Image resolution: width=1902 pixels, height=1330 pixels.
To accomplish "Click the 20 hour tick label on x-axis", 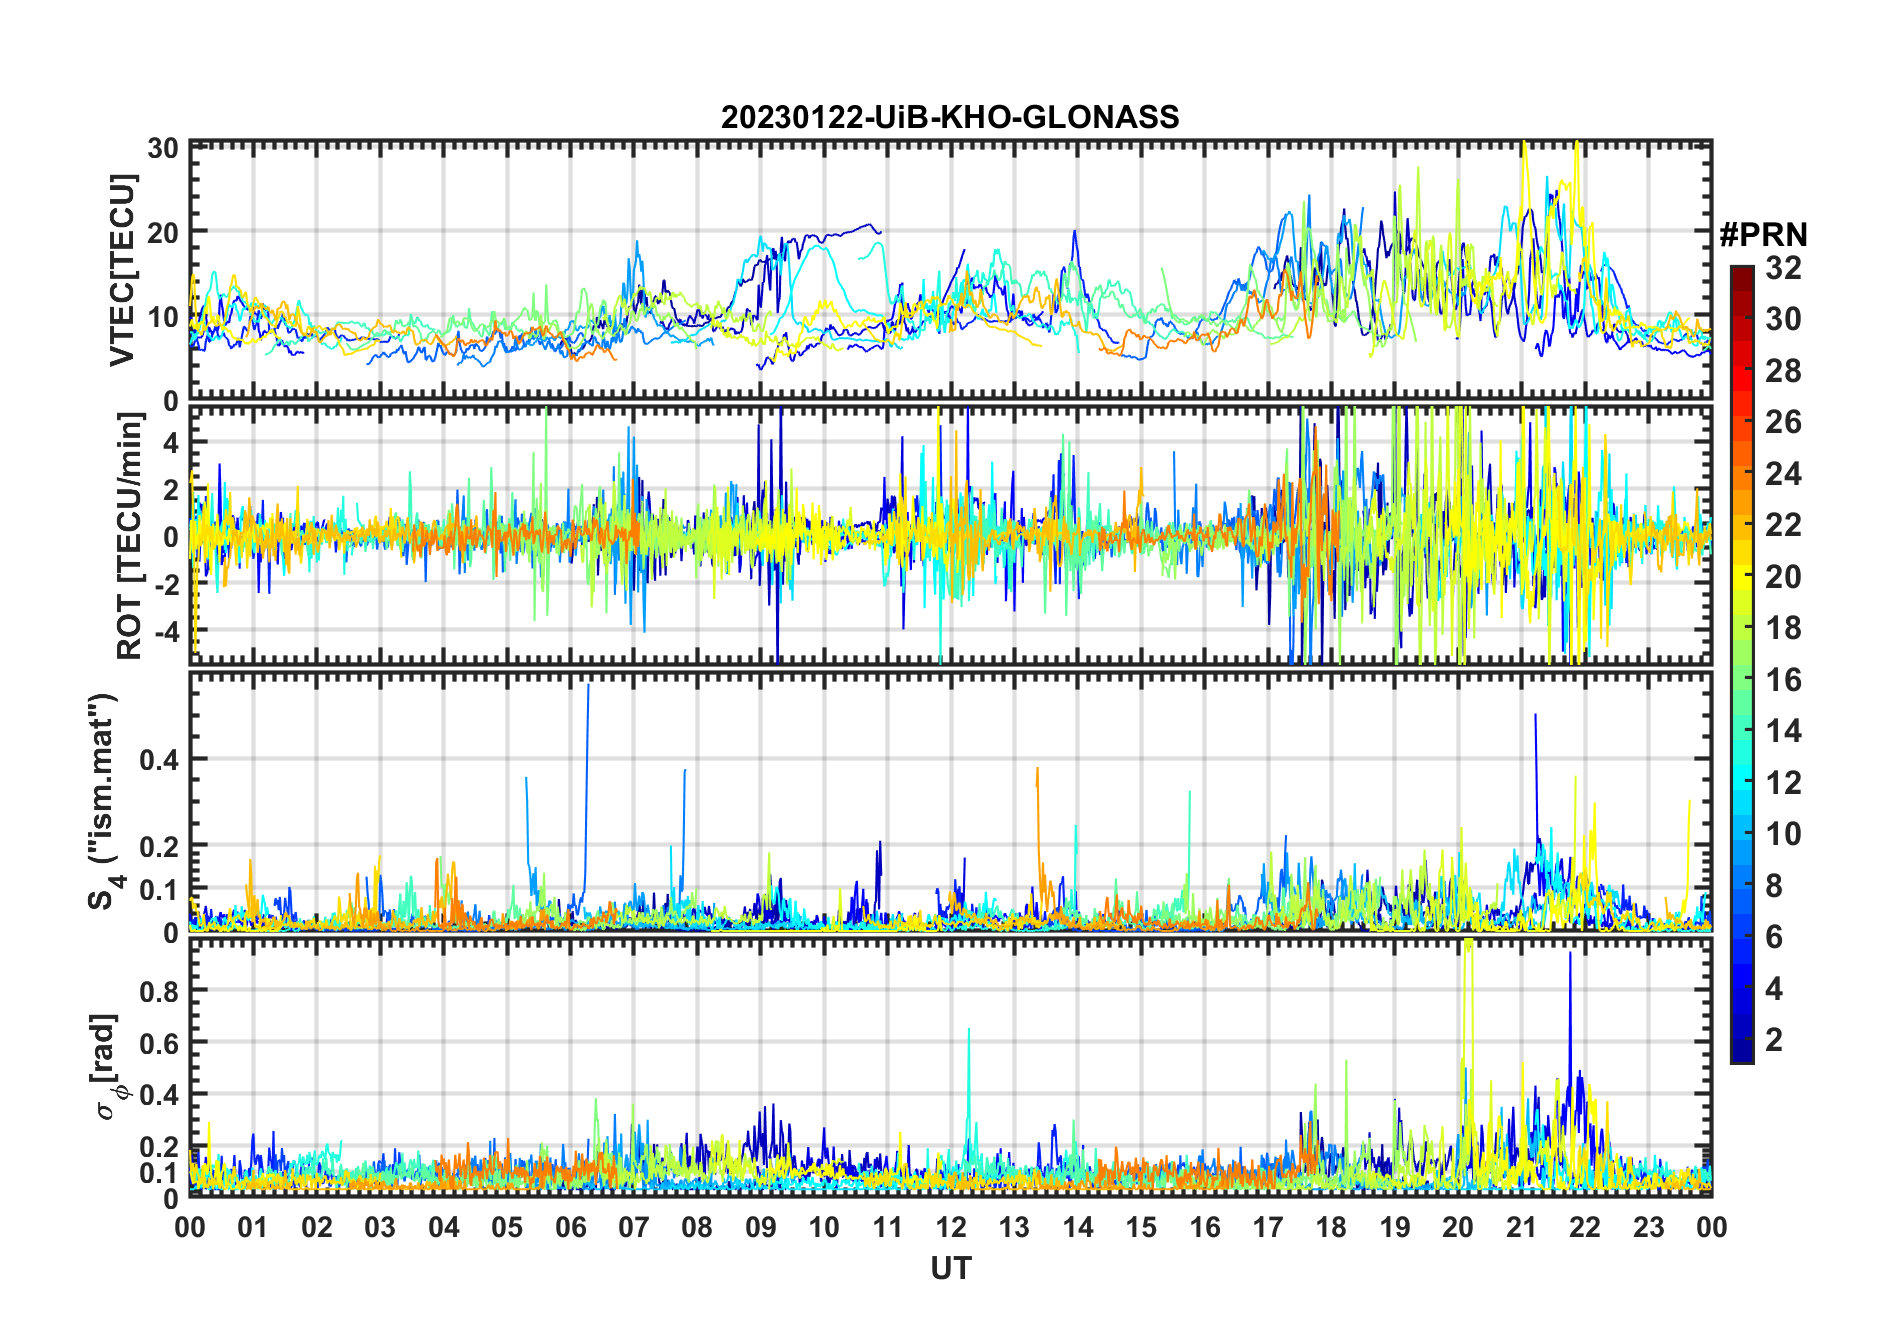I will pyautogui.click(x=1458, y=1227).
